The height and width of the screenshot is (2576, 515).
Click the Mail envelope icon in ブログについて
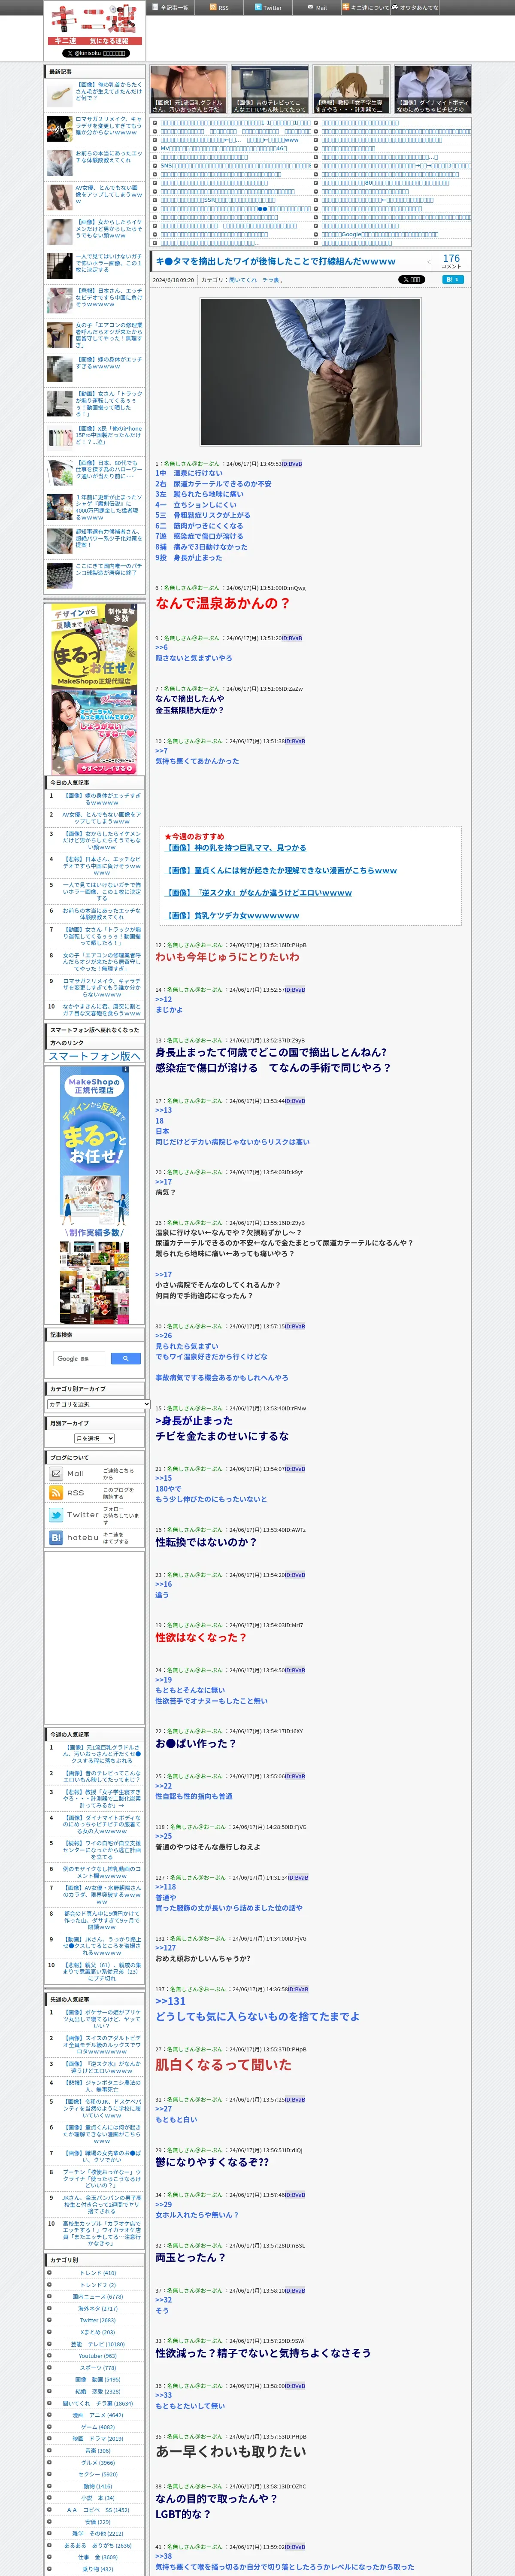56,1474
